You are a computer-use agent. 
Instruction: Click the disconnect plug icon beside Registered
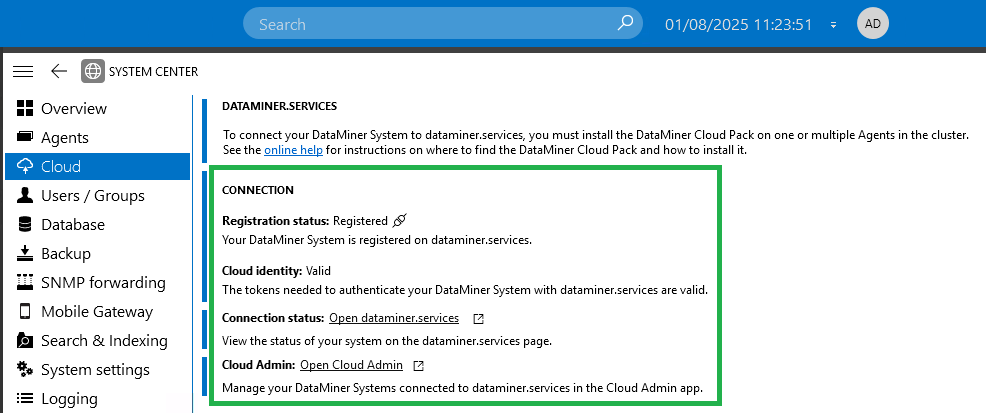pyautogui.click(x=399, y=221)
